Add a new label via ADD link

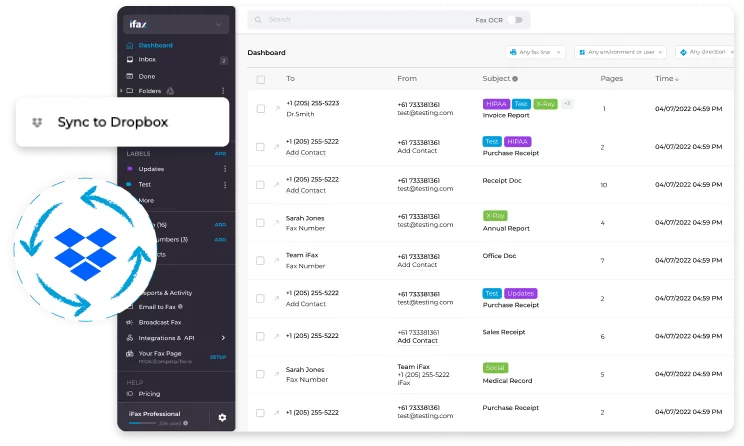tap(220, 154)
